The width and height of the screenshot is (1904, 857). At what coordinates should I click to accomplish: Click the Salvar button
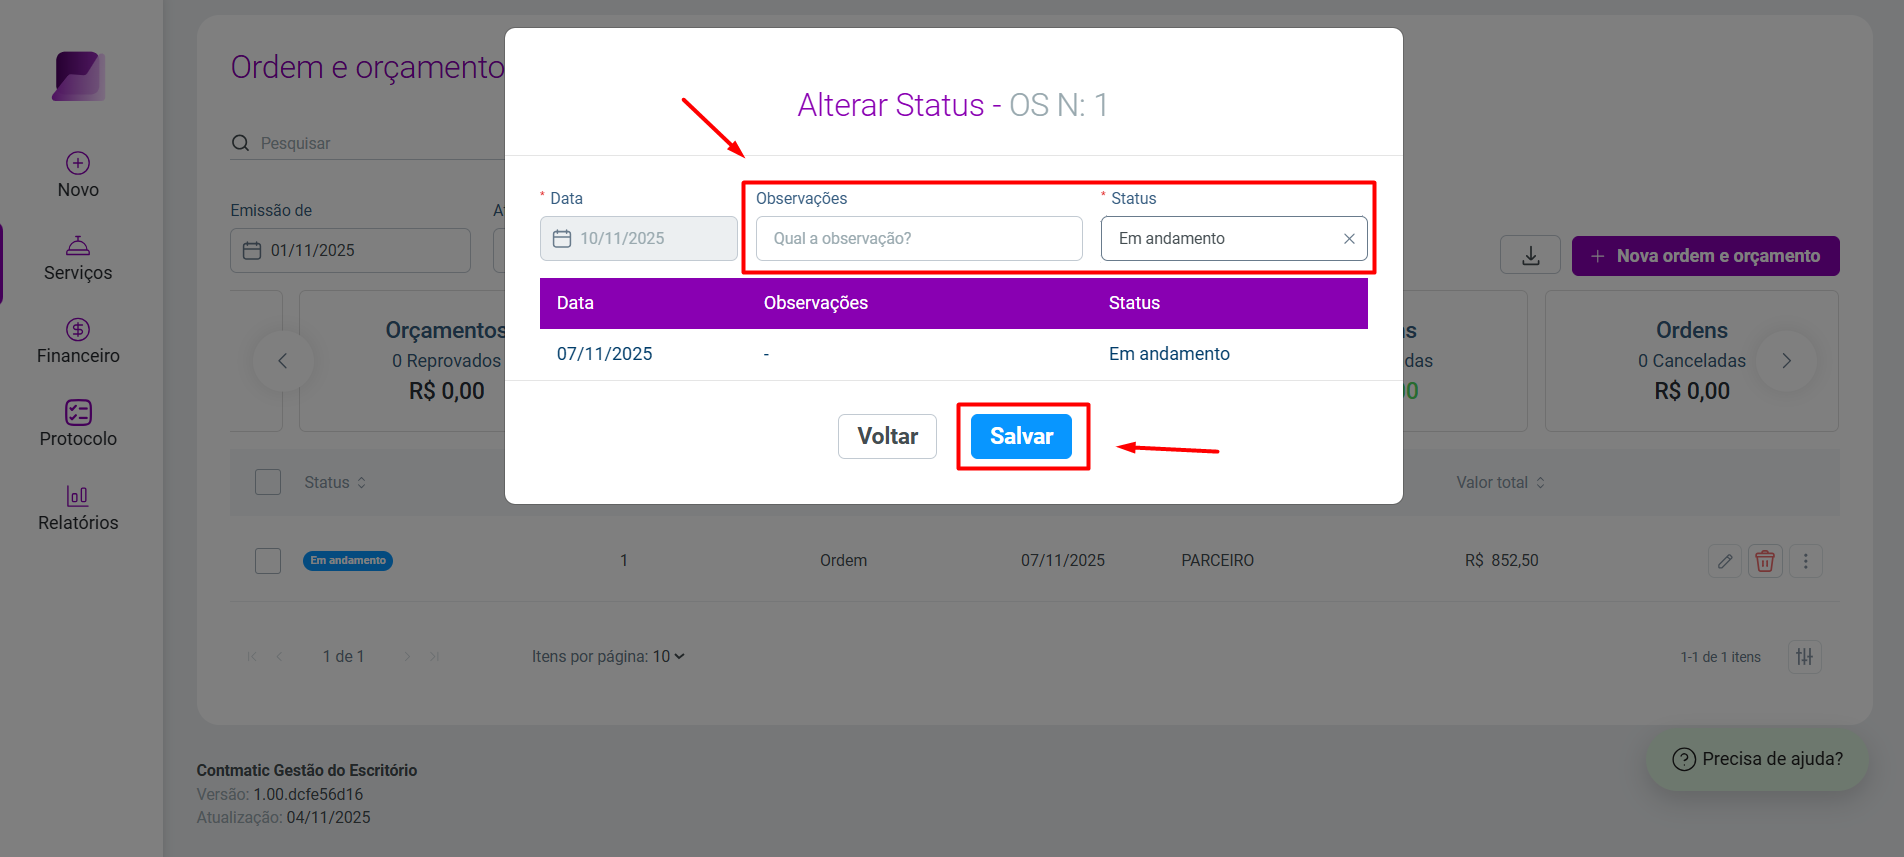[1021, 436]
